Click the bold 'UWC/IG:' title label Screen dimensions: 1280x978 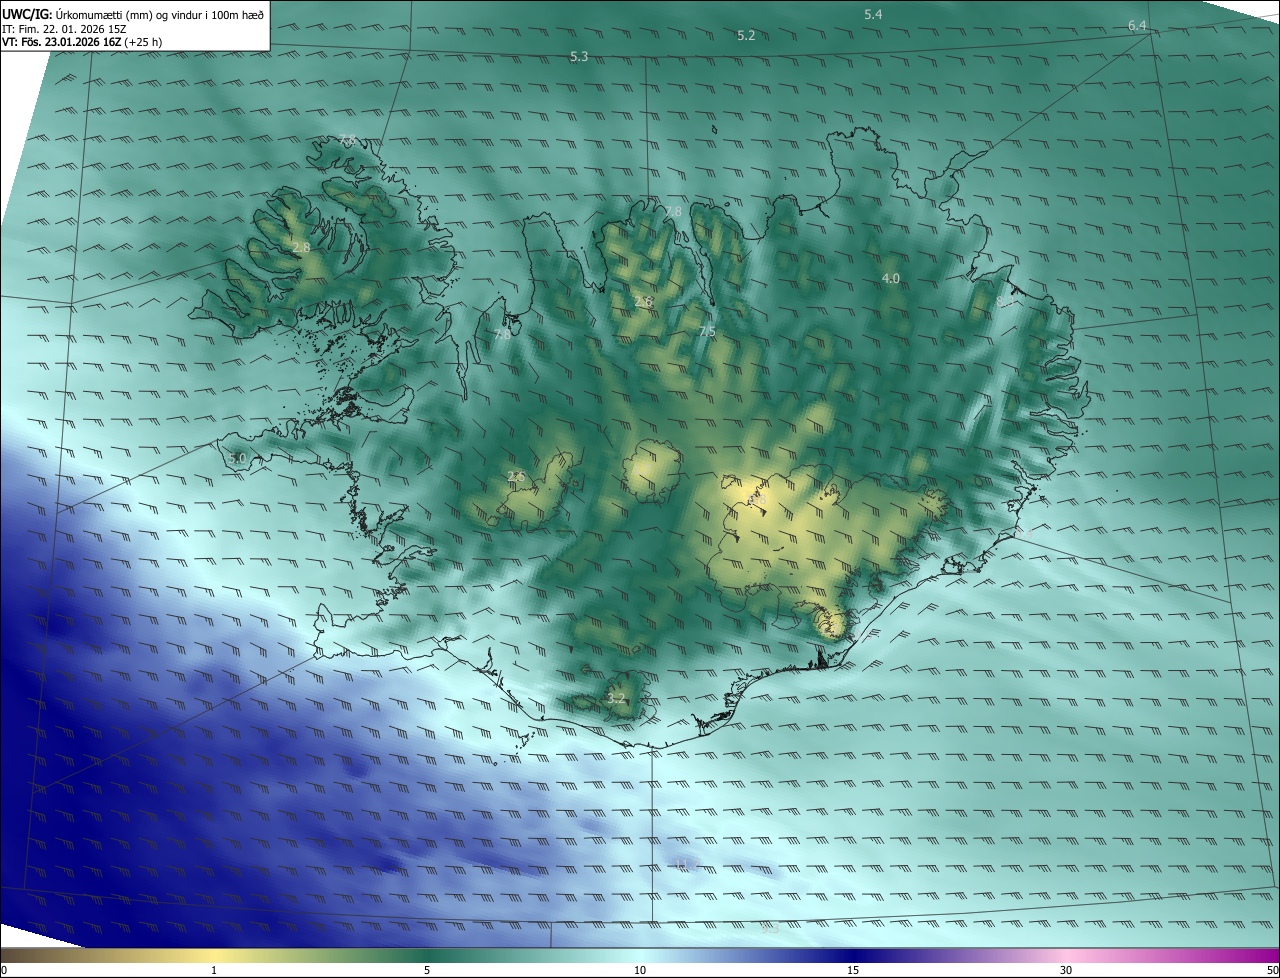[x=27, y=14]
